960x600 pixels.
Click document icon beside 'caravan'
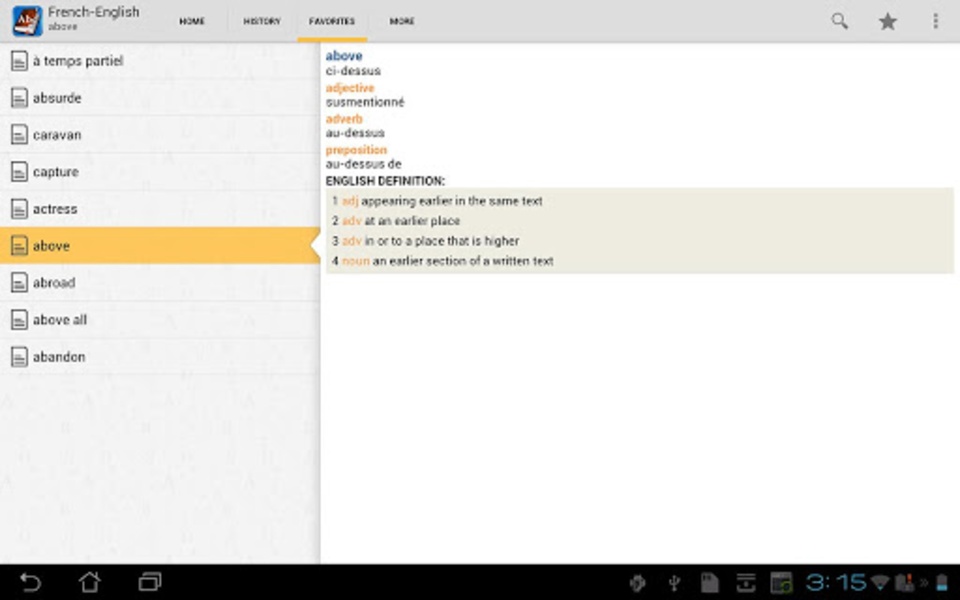pyautogui.click(x=20, y=135)
